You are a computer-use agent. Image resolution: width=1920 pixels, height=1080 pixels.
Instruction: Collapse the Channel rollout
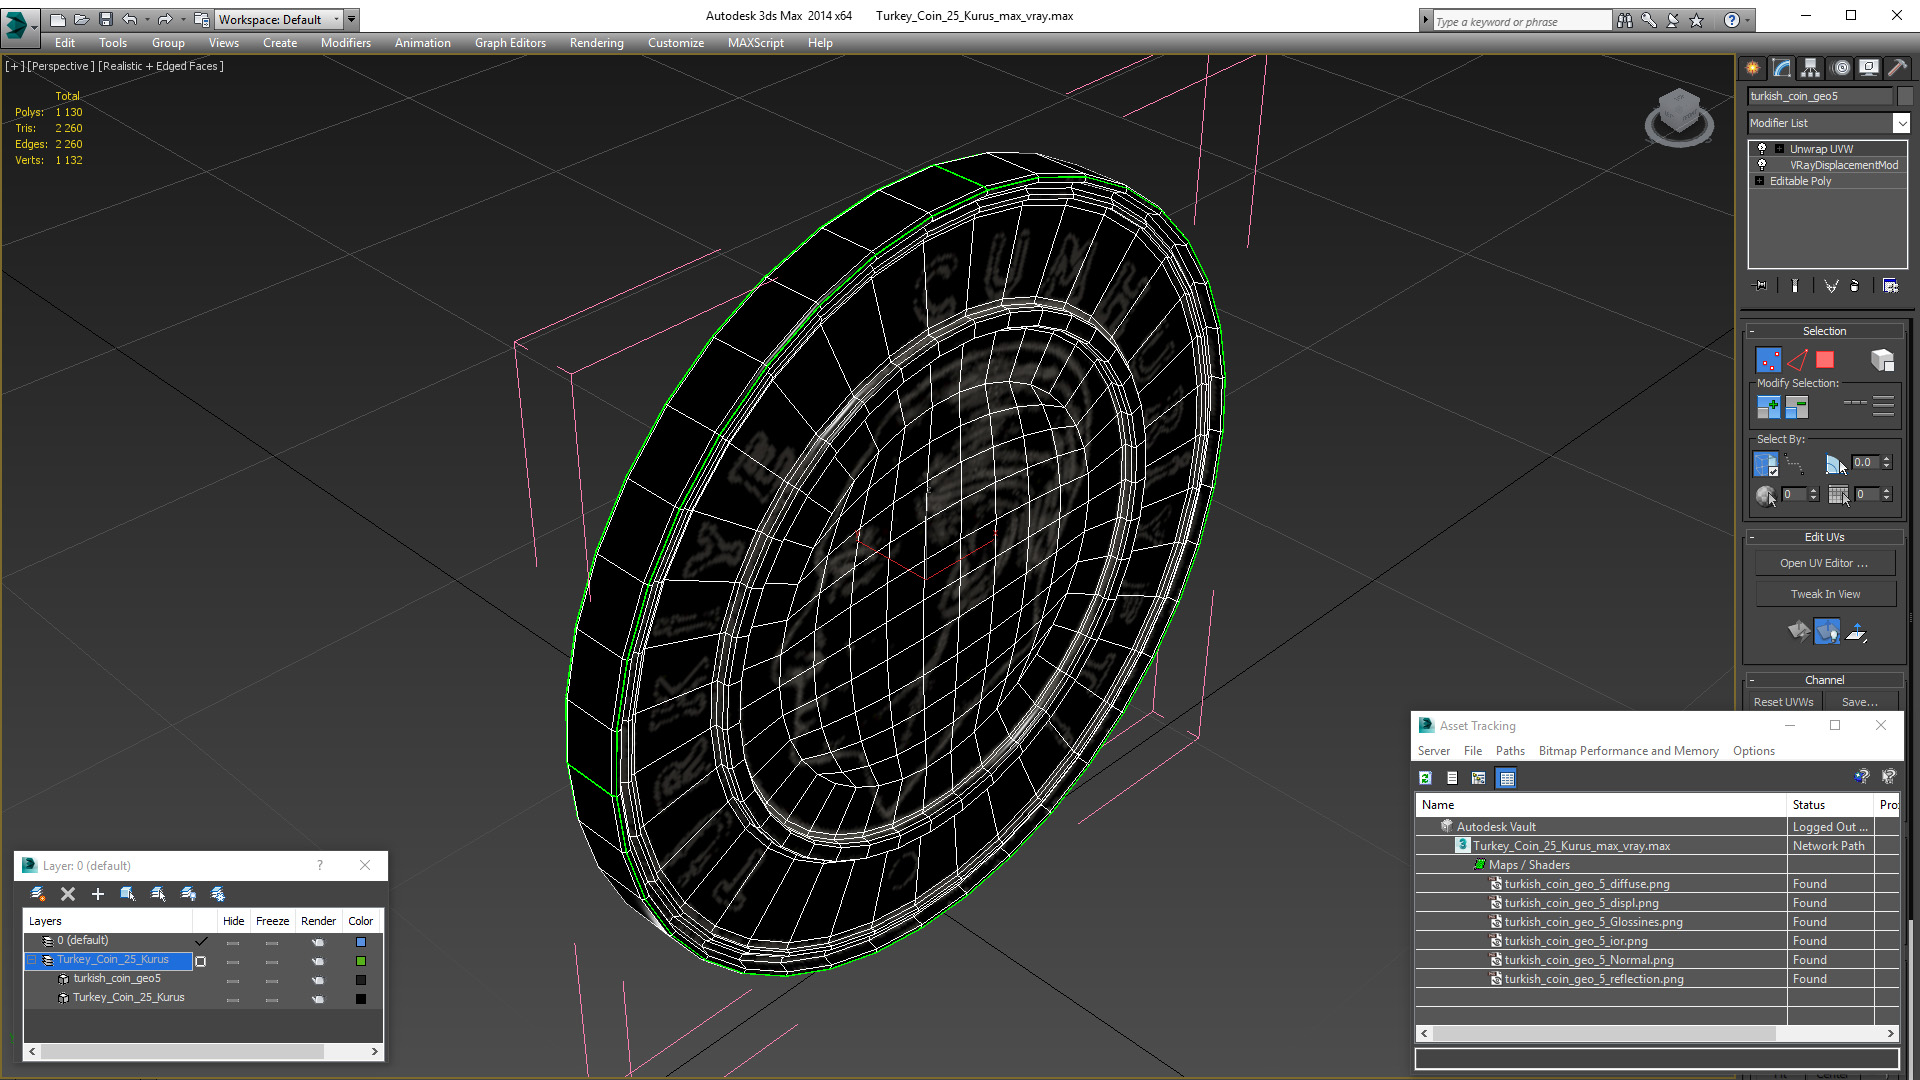pos(1824,680)
